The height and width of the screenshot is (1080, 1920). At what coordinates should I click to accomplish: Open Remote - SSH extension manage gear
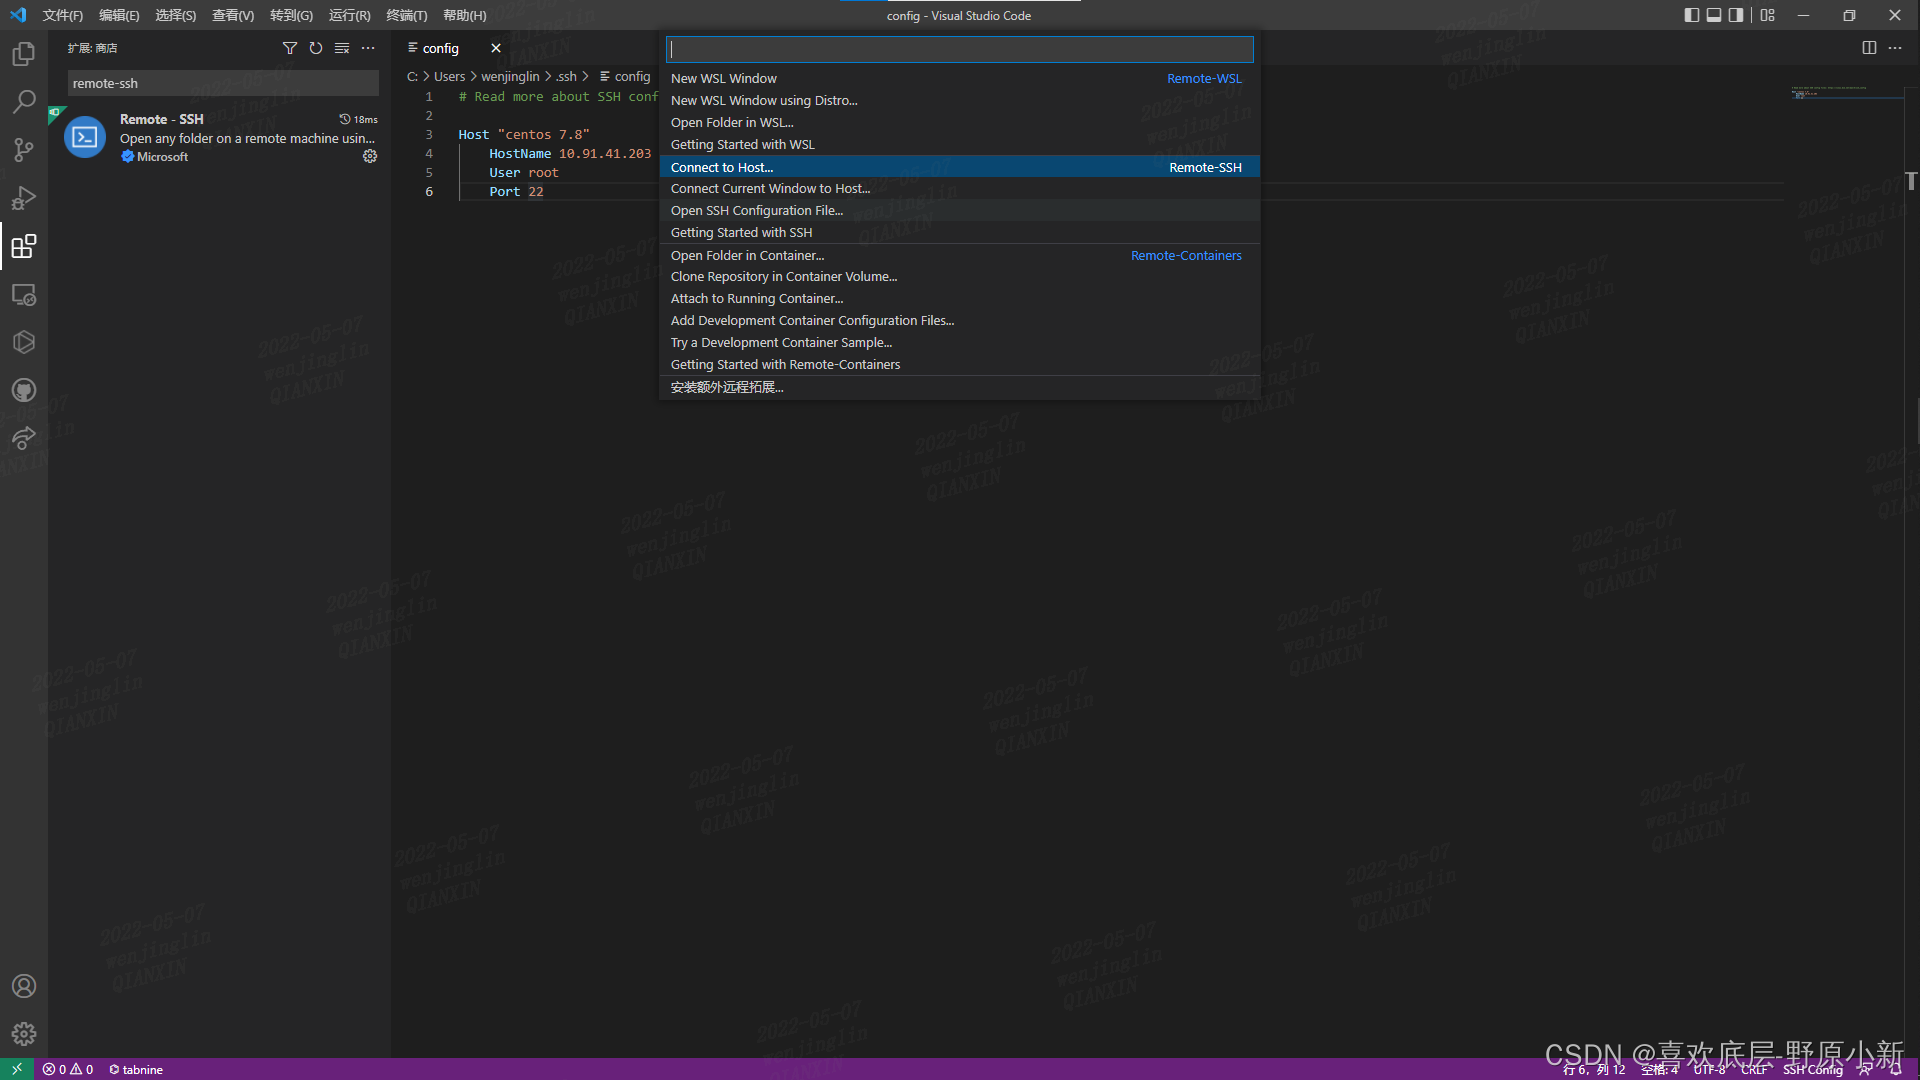[370, 156]
